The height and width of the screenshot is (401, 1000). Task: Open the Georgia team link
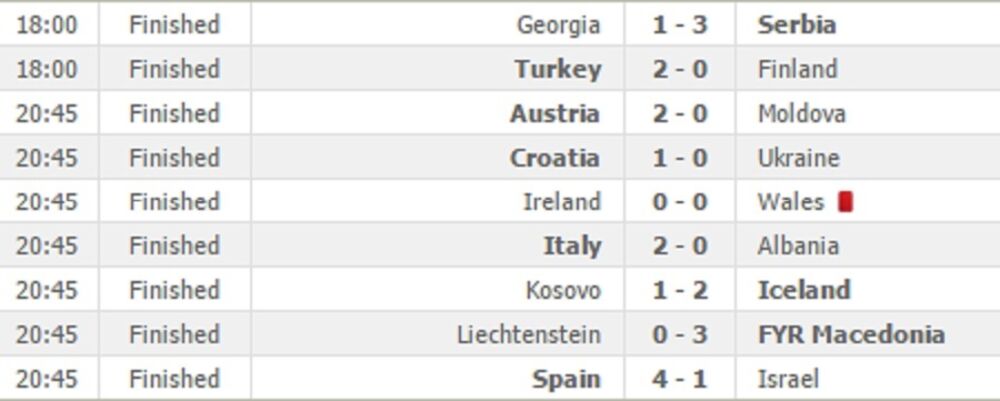coord(558,25)
